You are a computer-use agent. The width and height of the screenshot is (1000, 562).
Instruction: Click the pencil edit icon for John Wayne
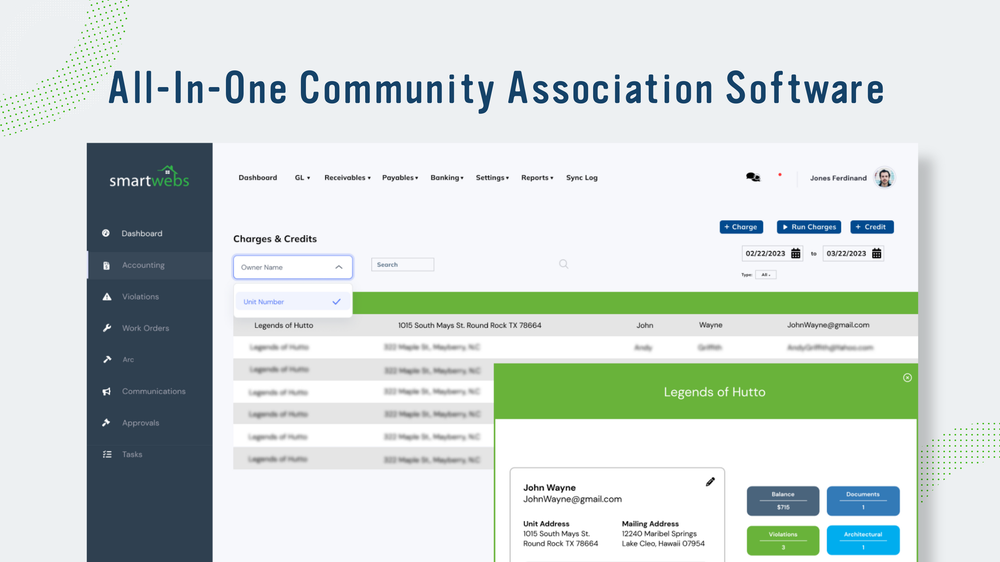point(710,482)
